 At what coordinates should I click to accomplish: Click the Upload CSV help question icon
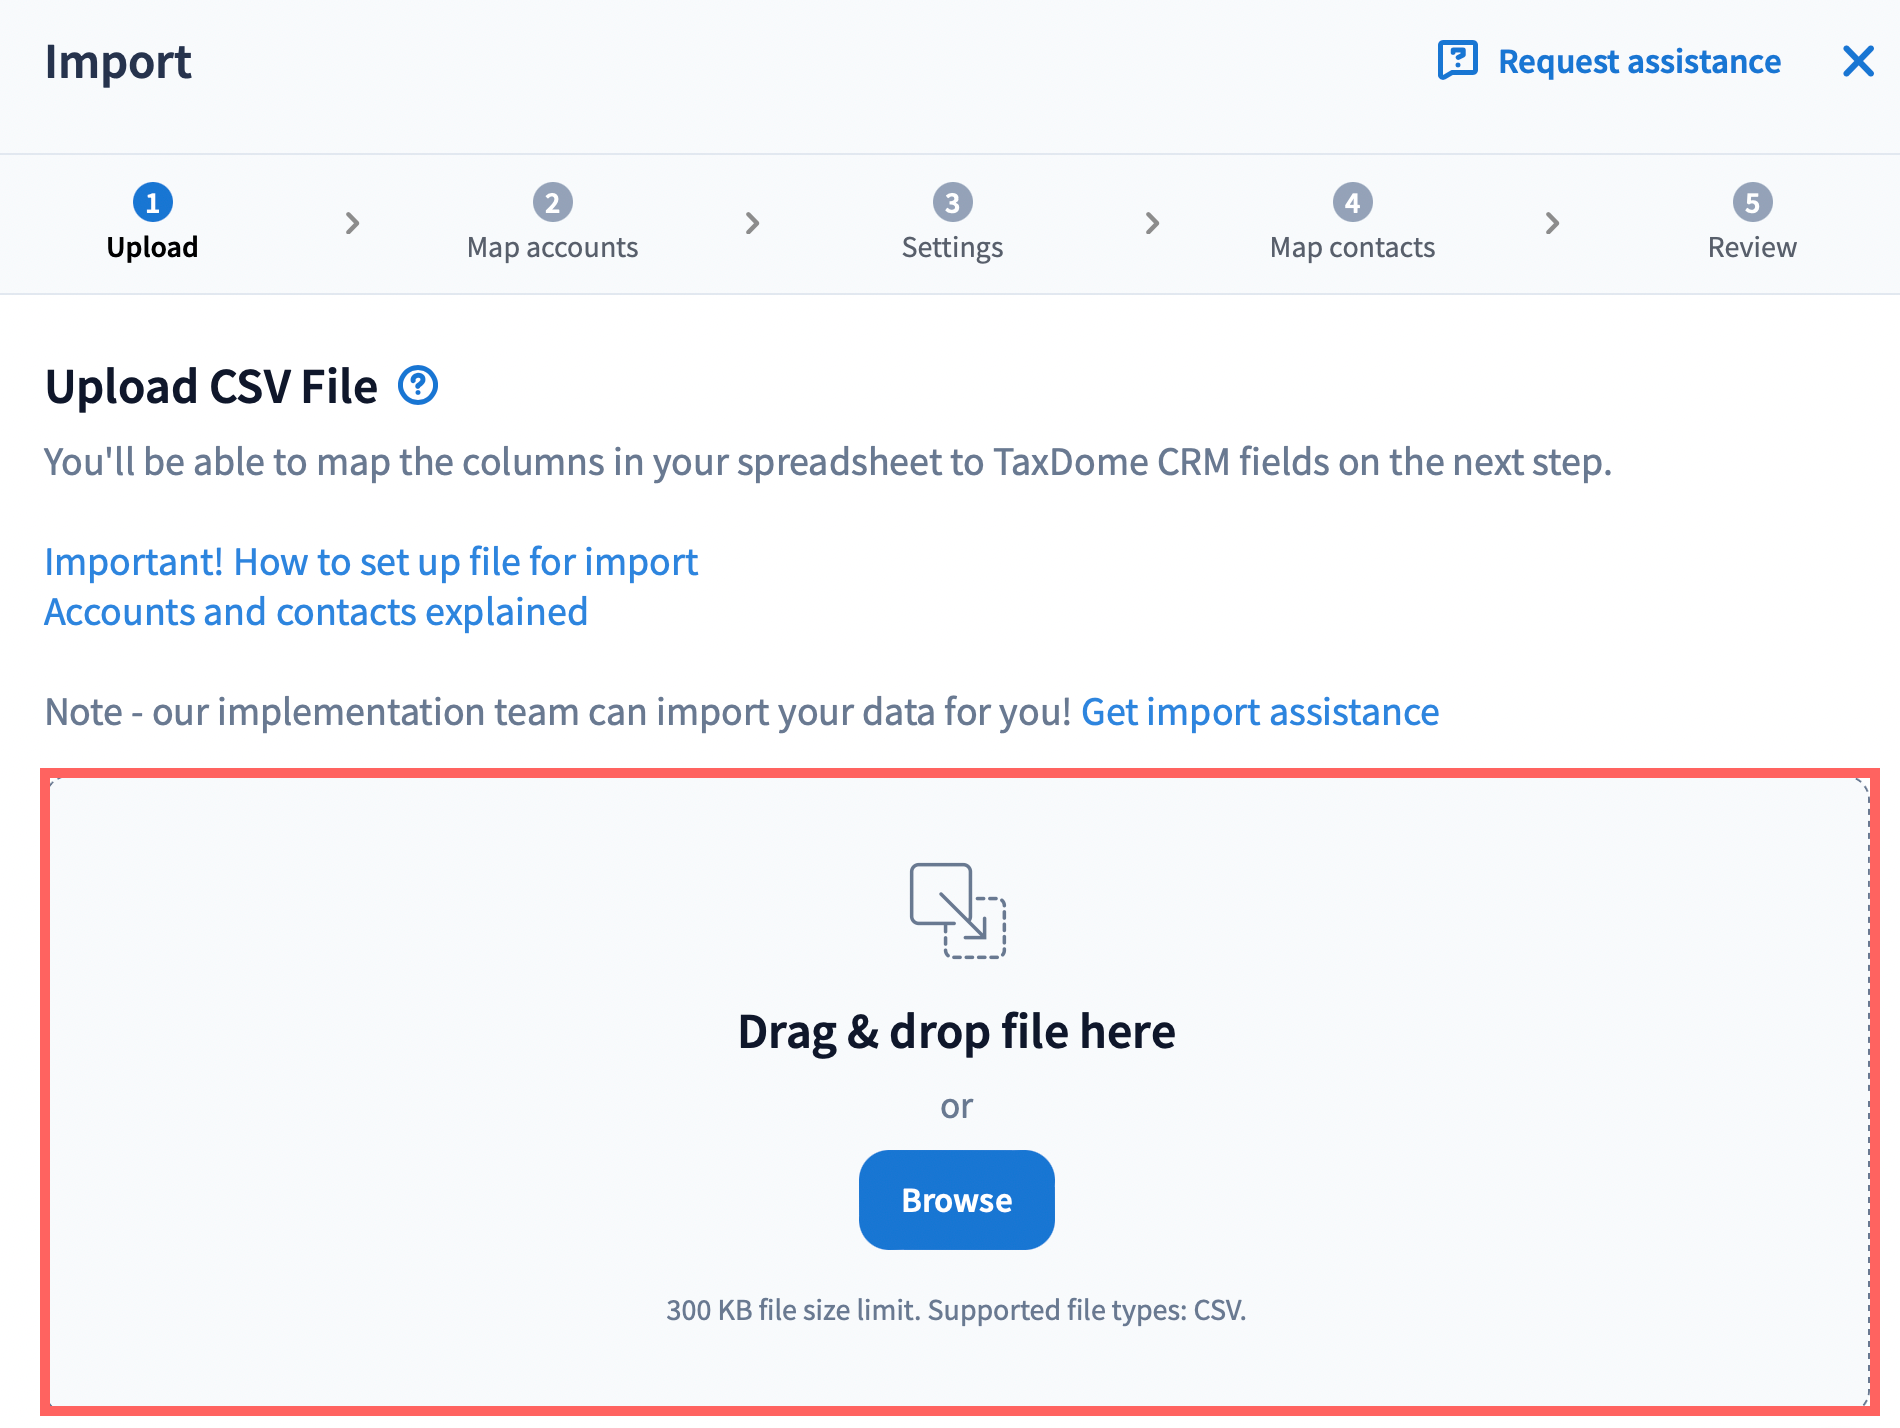click(x=418, y=386)
